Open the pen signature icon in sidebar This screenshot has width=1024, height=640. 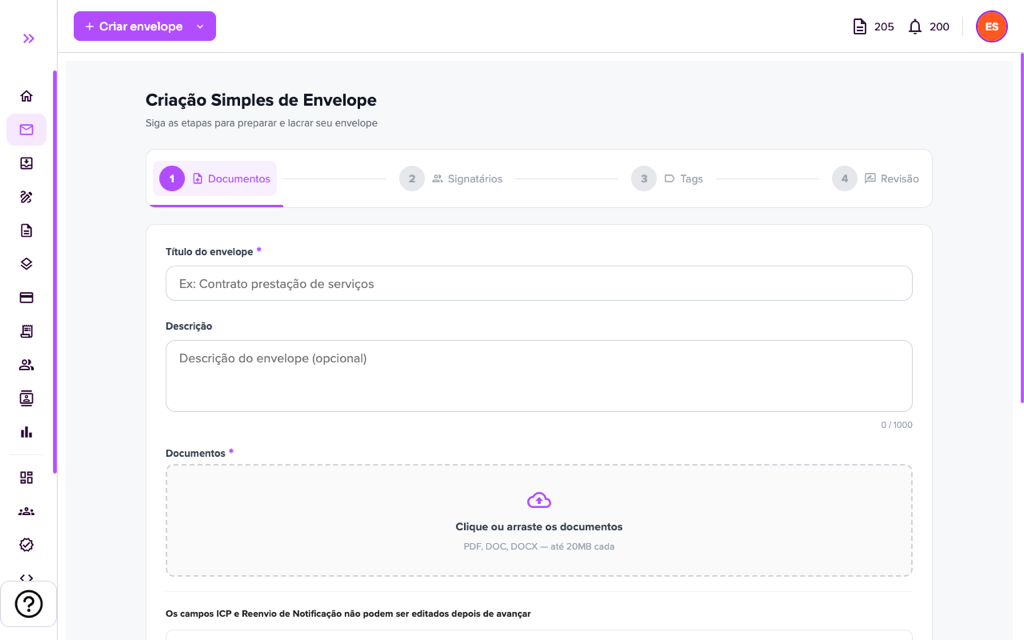point(26,197)
